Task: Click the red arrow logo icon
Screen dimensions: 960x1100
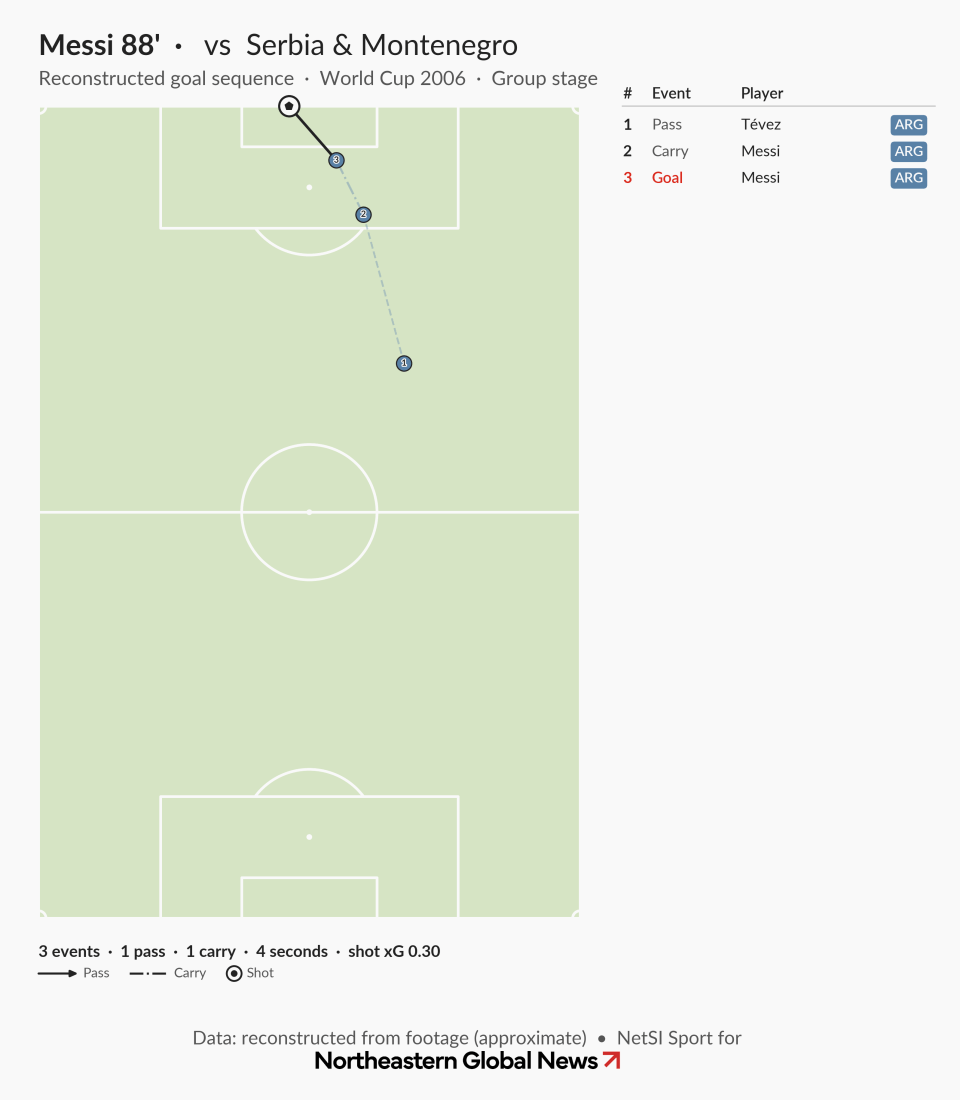Action: (x=612, y=1060)
